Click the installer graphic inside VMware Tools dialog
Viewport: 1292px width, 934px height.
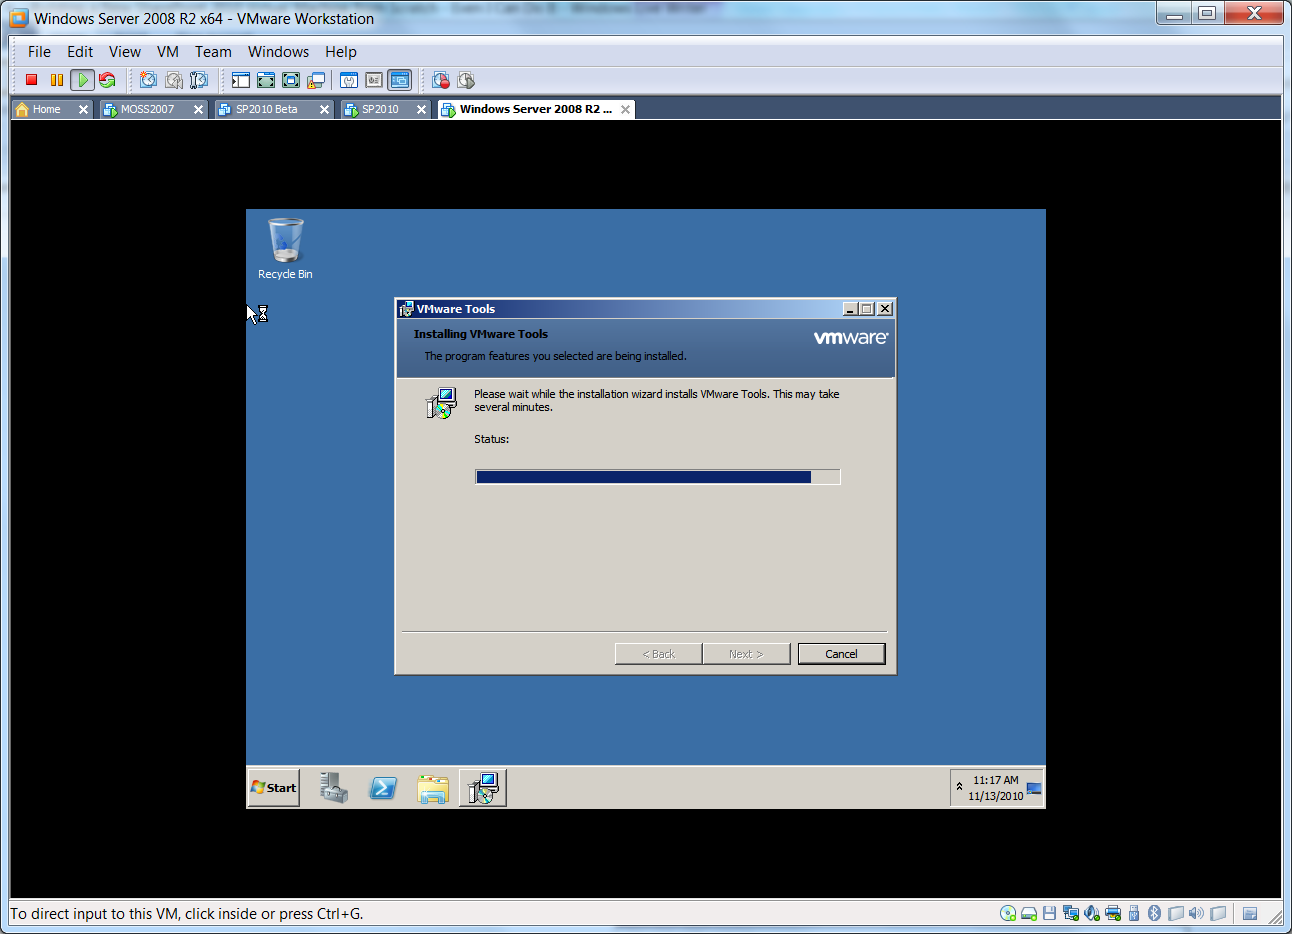pos(441,403)
